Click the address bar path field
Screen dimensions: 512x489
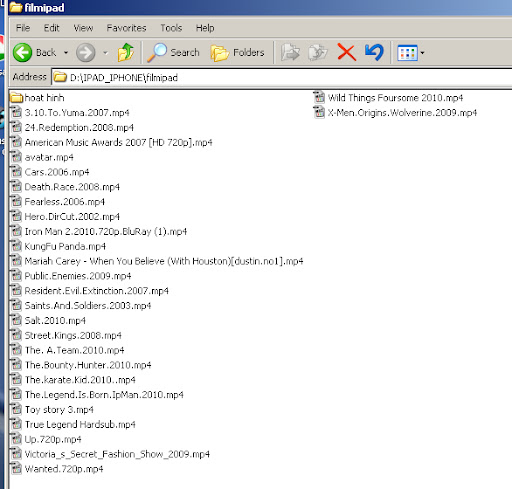click(x=282, y=78)
